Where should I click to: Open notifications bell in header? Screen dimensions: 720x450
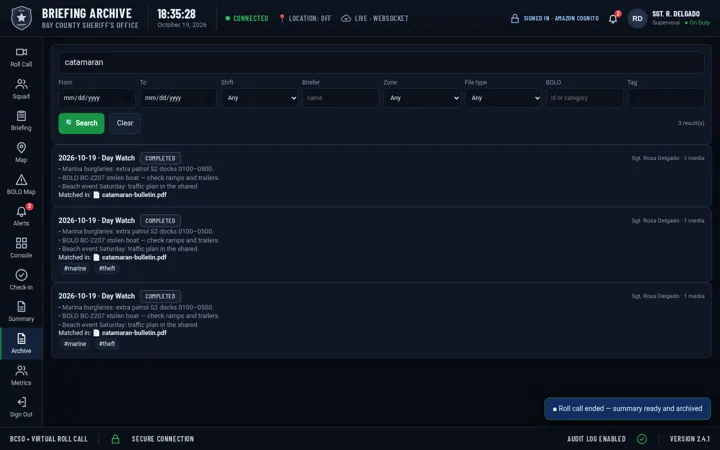tap(613, 19)
